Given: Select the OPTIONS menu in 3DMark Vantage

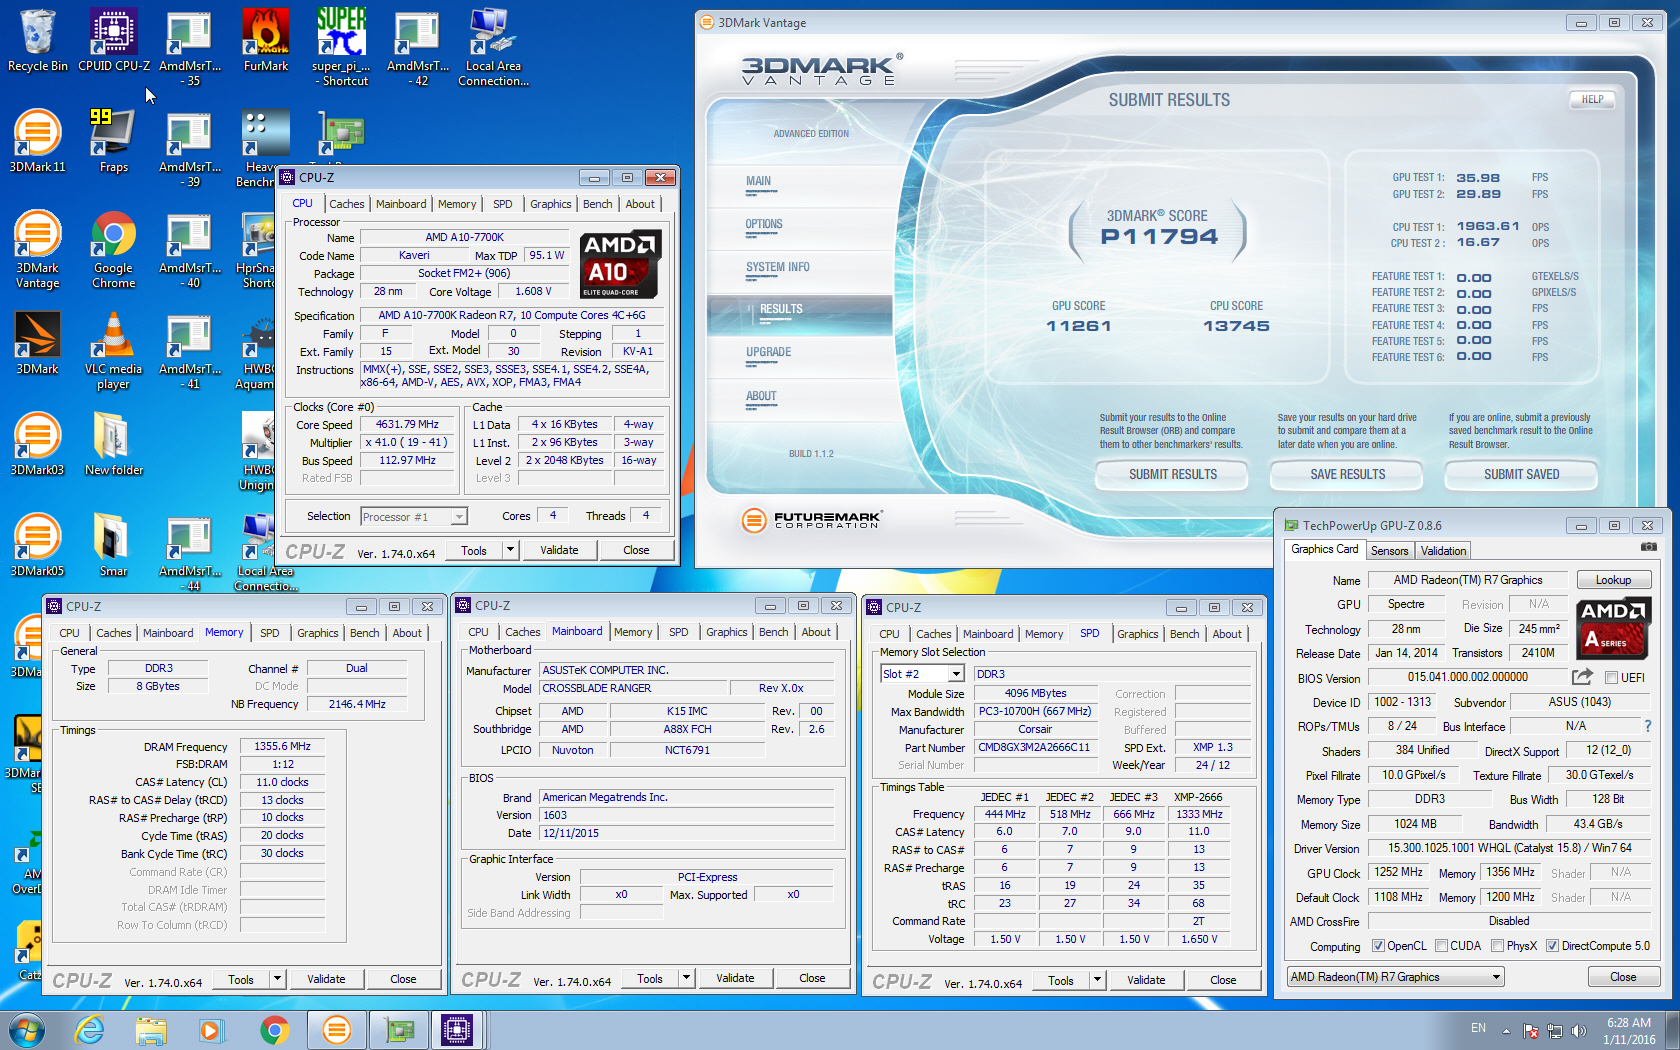Looking at the screenshot, I should point(764,225).
